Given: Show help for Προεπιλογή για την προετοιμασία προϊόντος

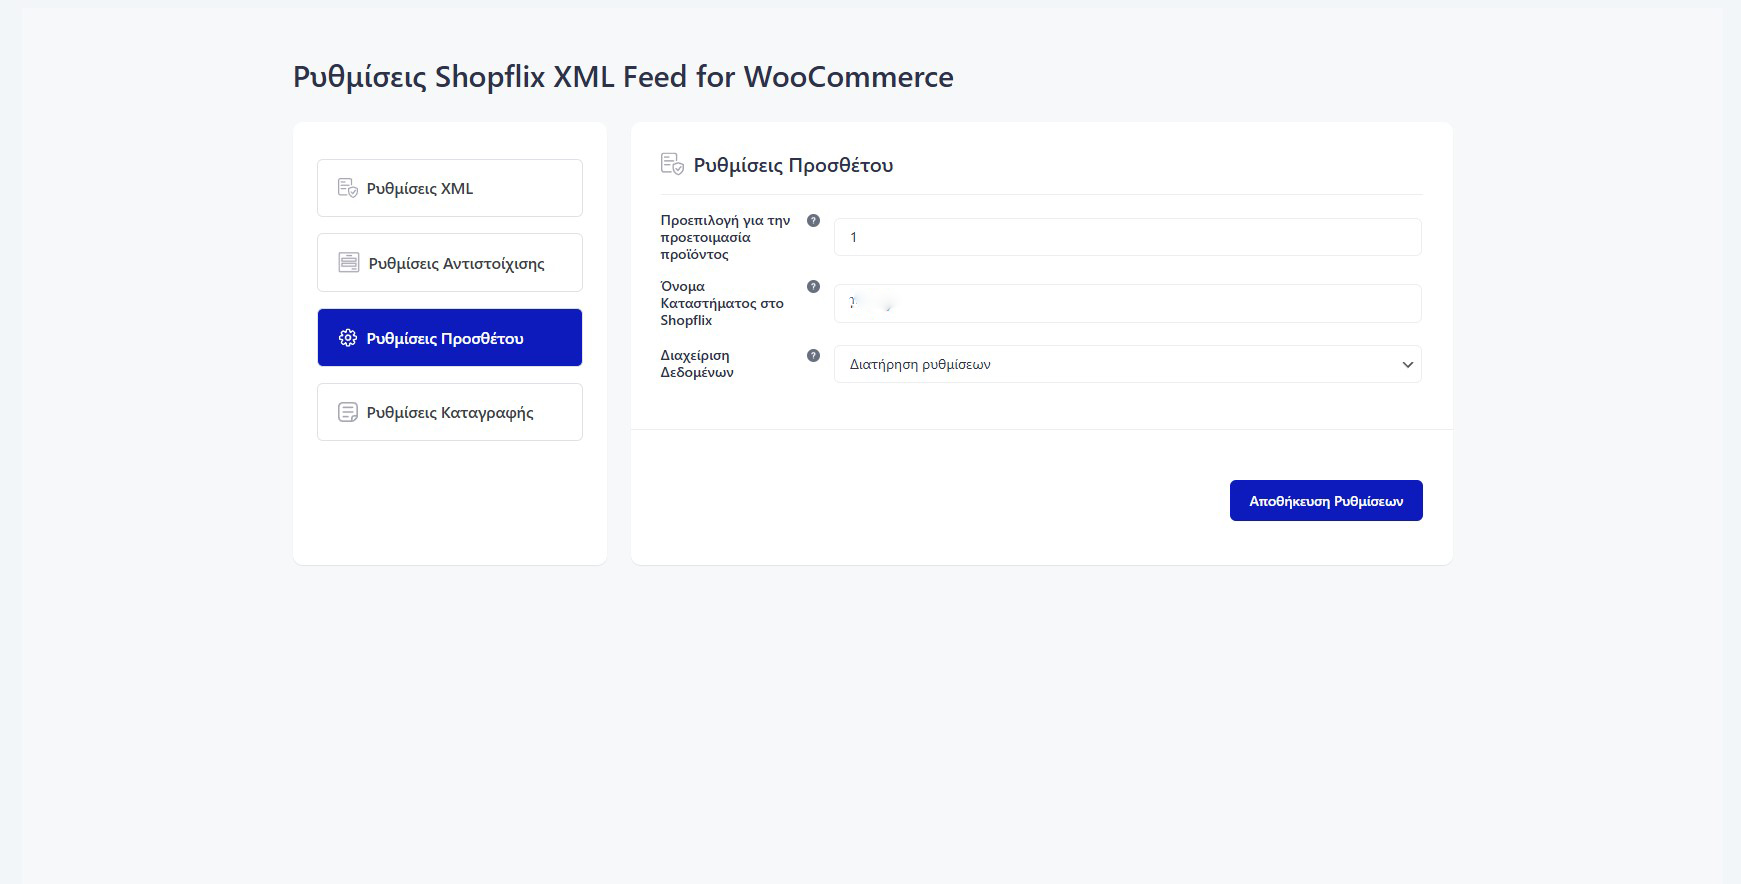Looking at the screenshot, I should click(x=813, y=221).
